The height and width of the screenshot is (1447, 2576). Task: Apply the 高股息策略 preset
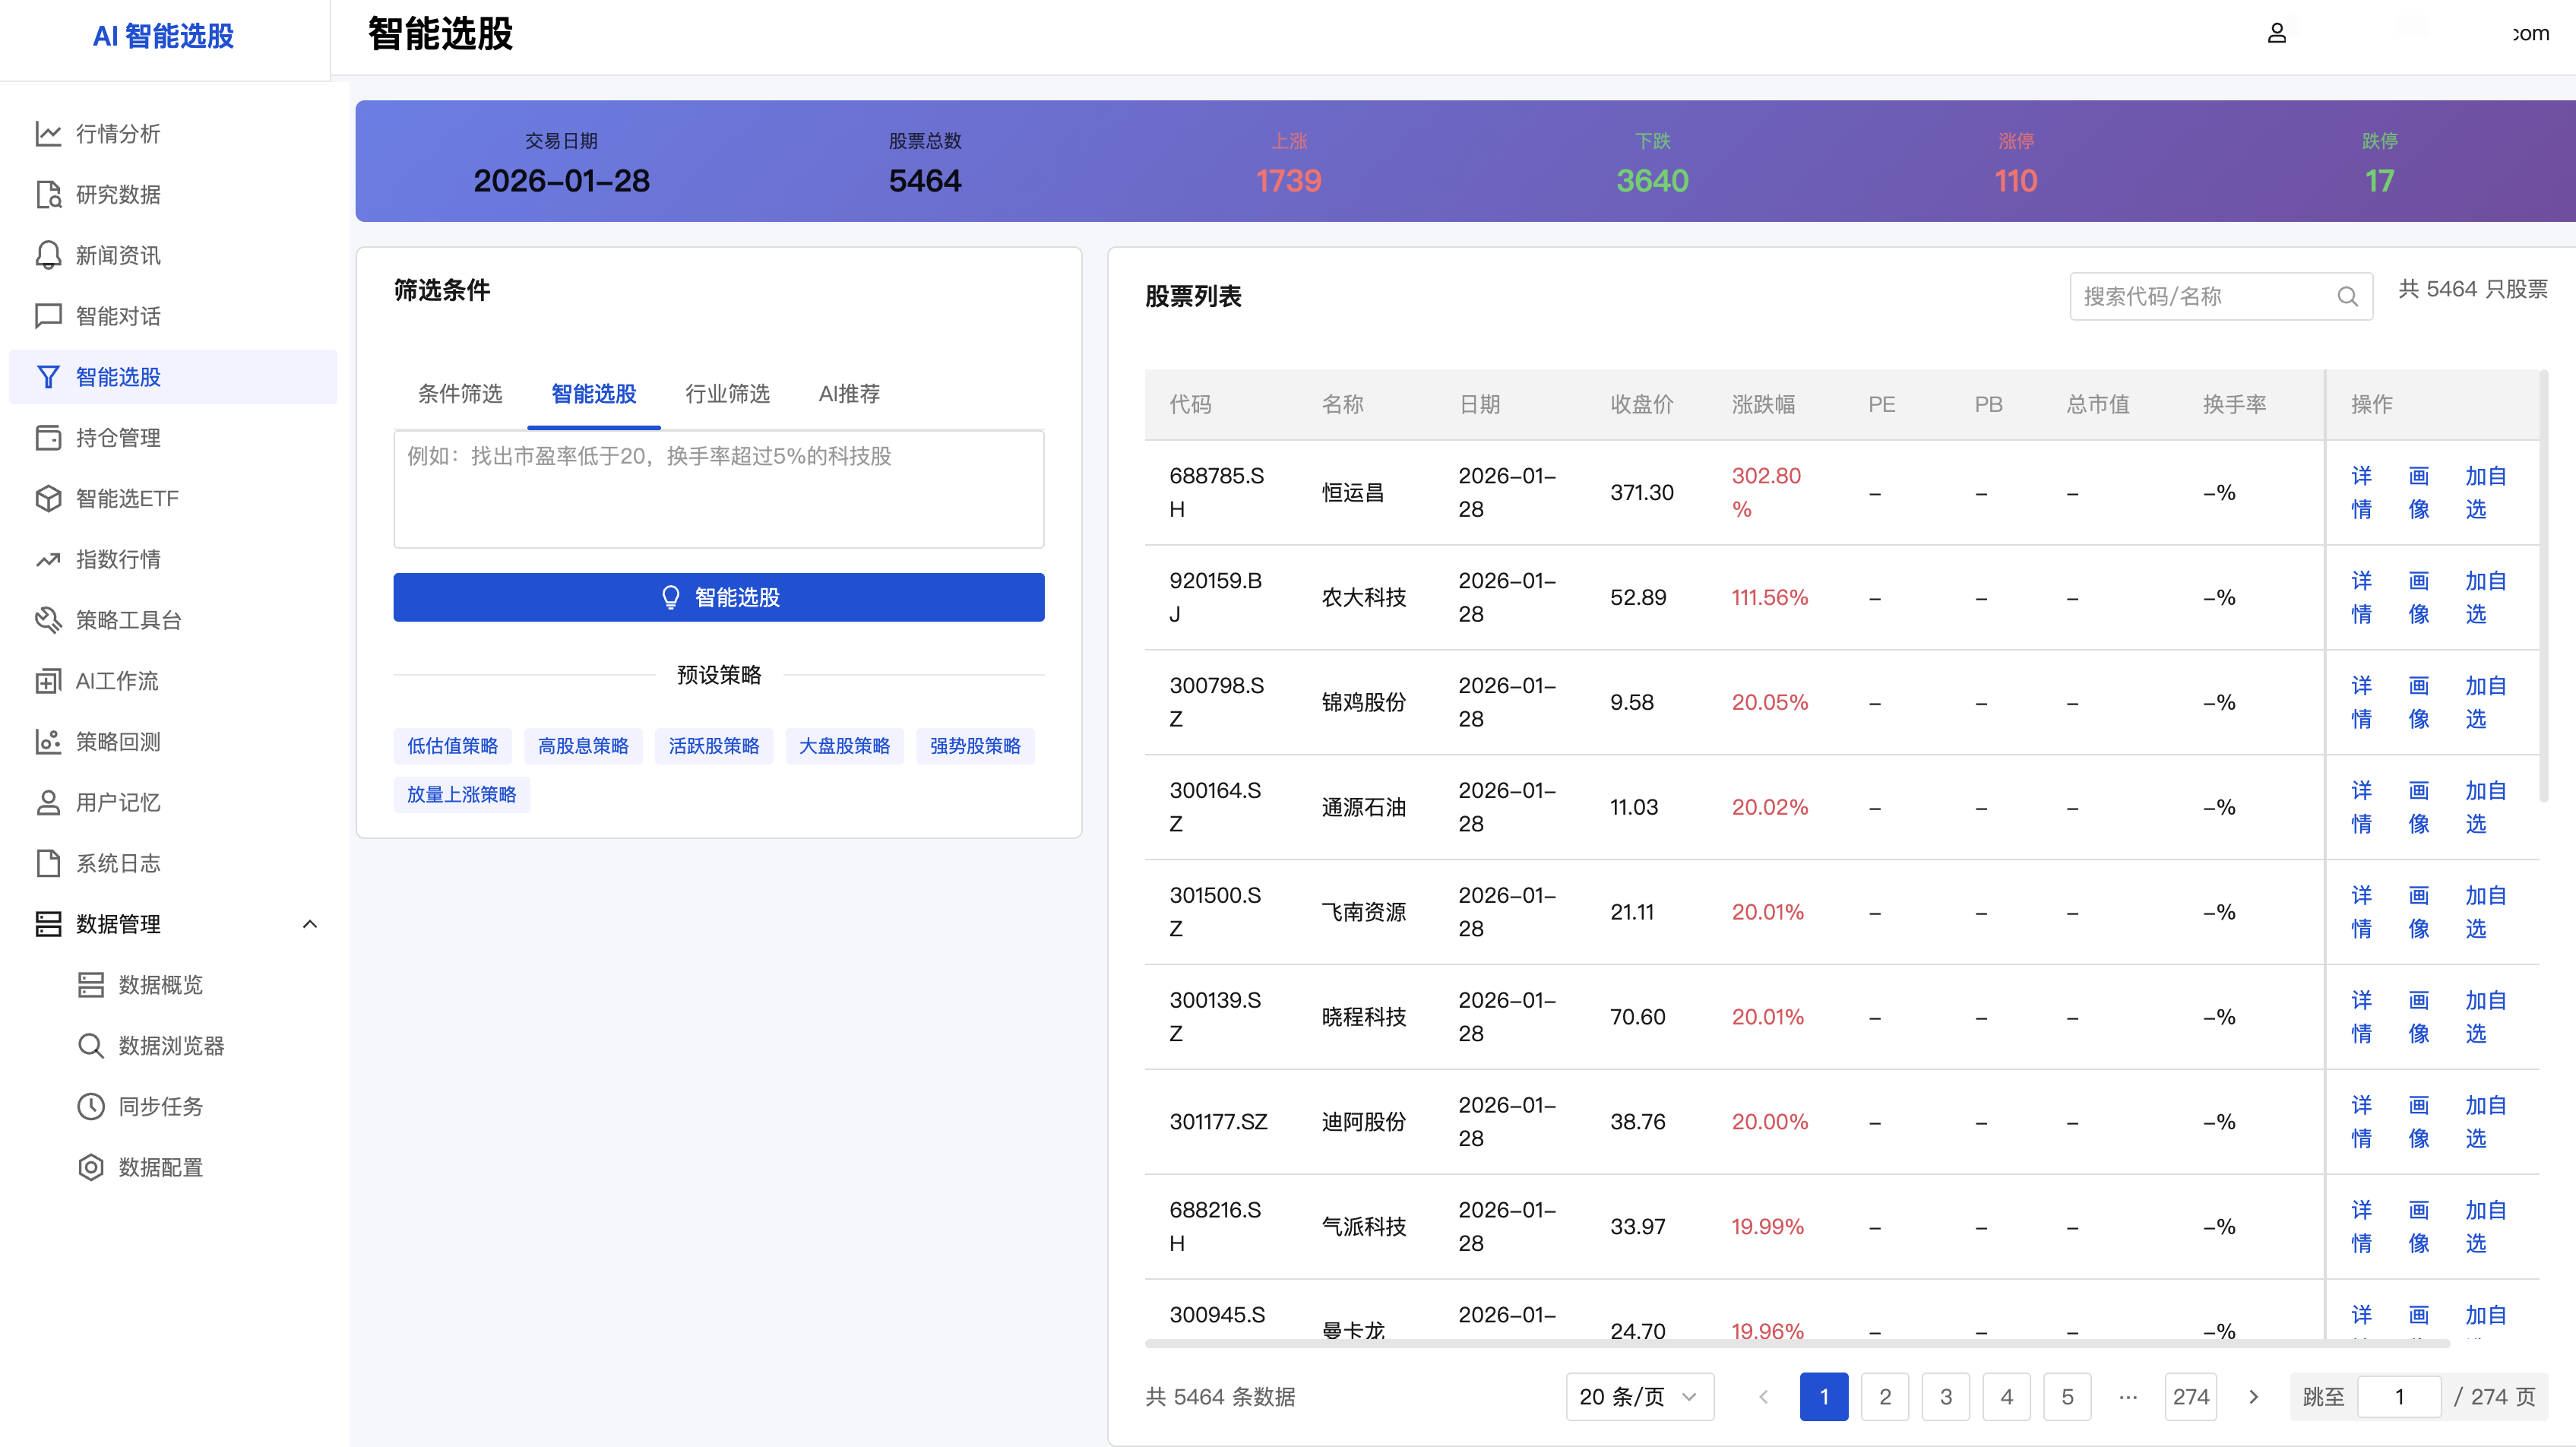(x=583, y=746)
